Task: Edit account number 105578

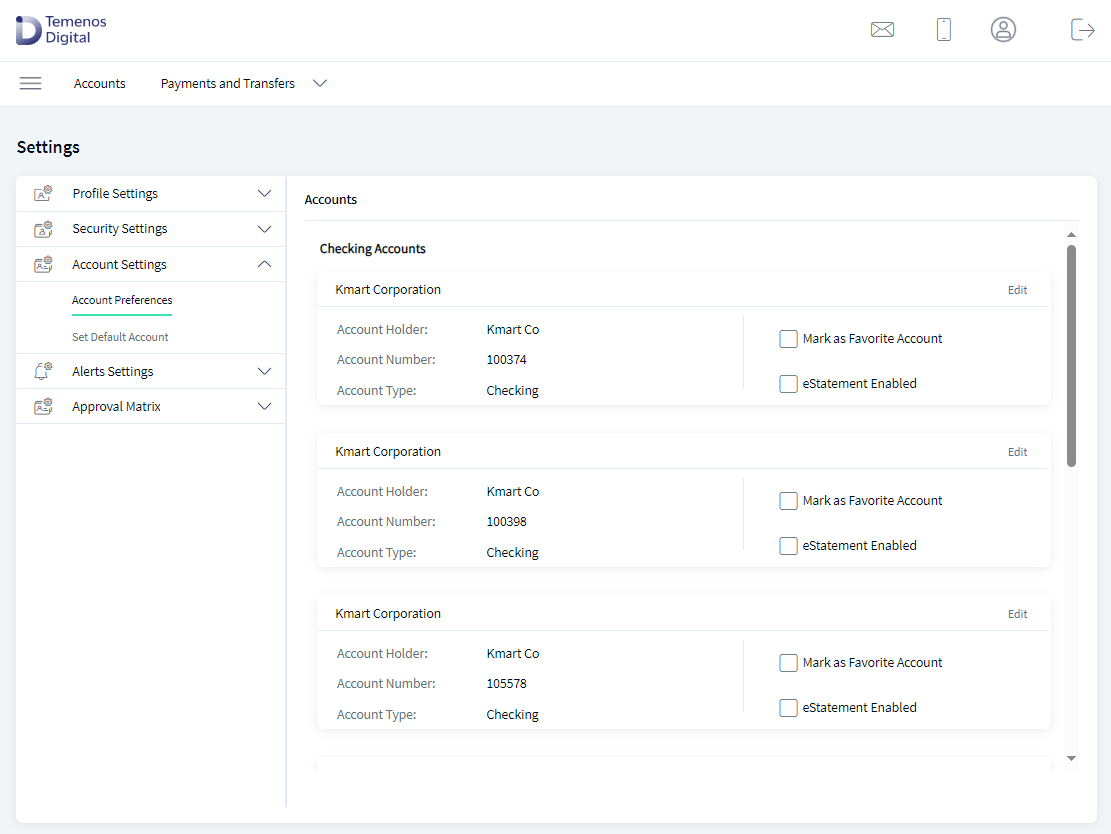Action: point(1017,614)
